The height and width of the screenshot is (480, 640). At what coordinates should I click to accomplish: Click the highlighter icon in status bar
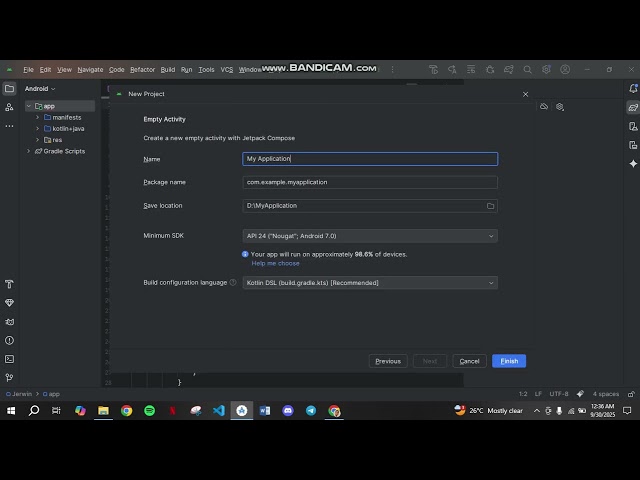pyautogui.click(x=580, y=394)
